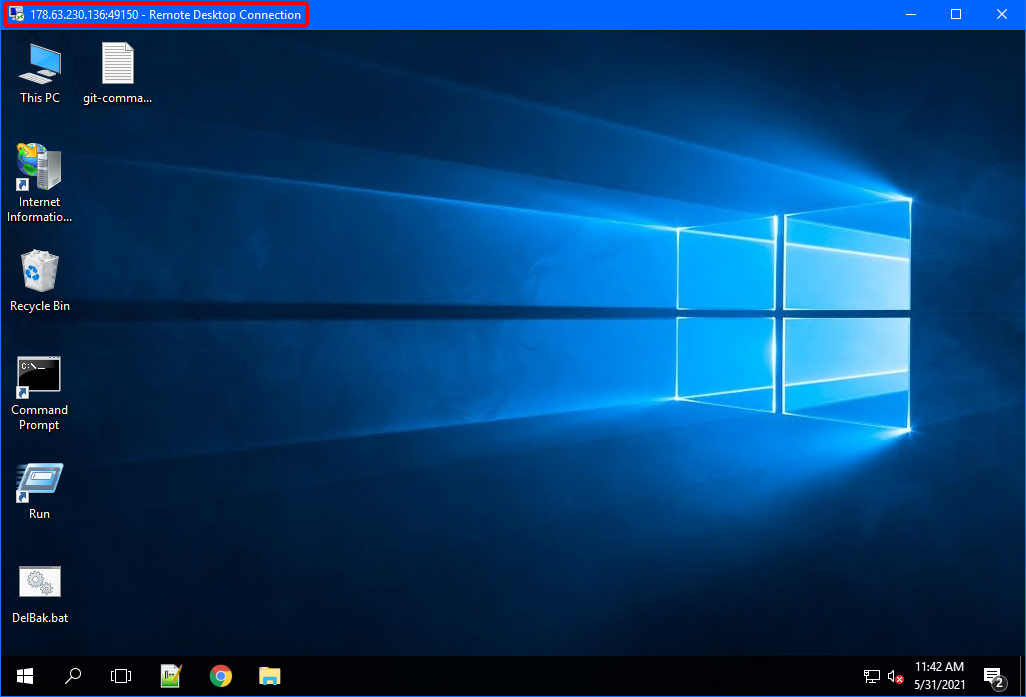Open Task View on the taskbar
The width and height of the screenshot is (1026, 697).
pyautogui.click(x=121, y=676)
